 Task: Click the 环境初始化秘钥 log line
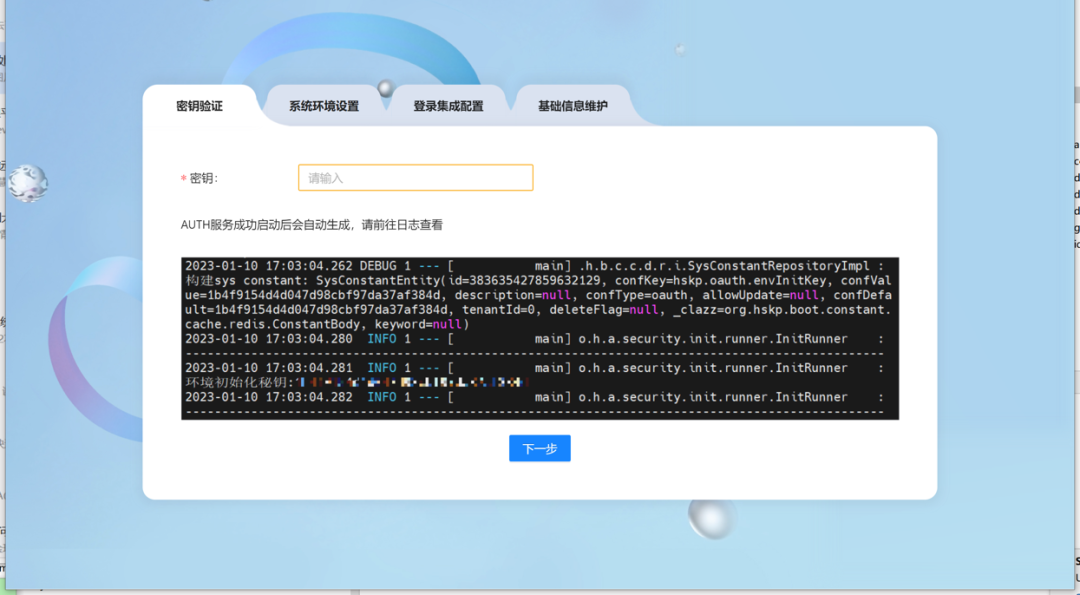point(357,382)
